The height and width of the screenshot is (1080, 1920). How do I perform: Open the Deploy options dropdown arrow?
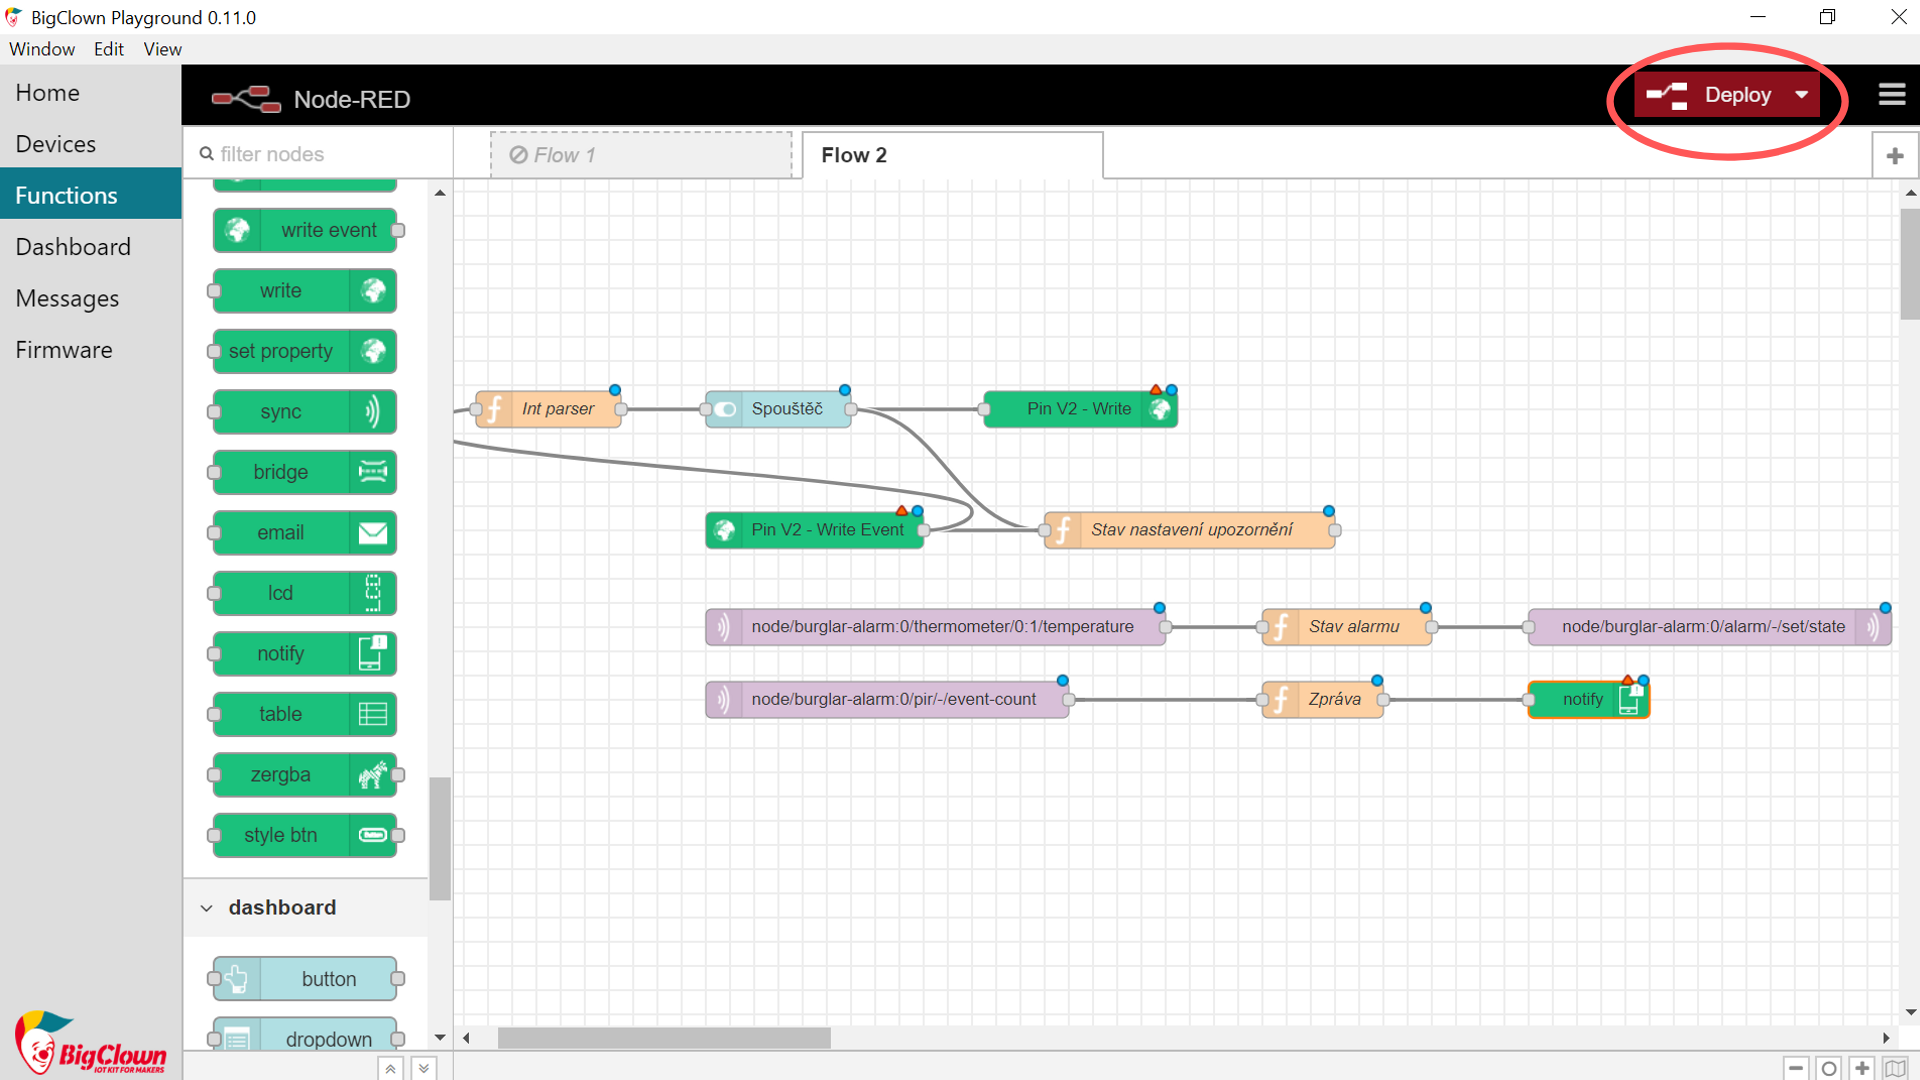tap(1802, 95)
